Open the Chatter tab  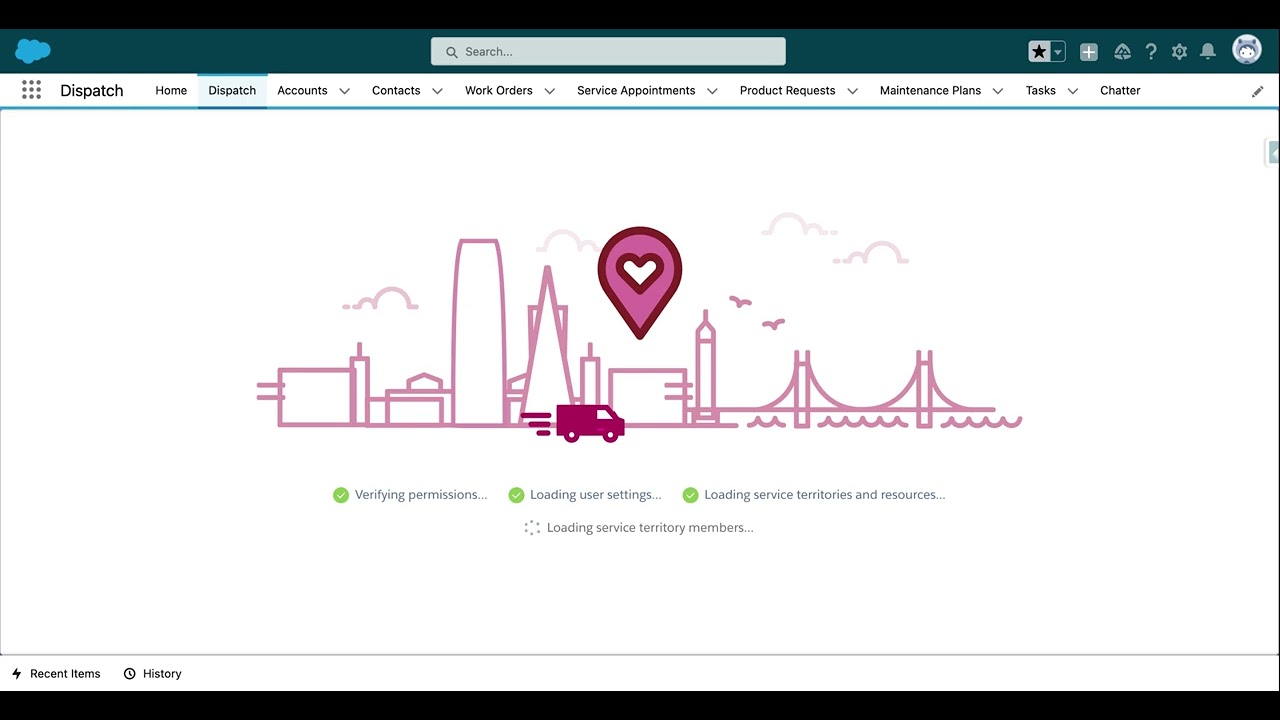tap(1120, 90)
